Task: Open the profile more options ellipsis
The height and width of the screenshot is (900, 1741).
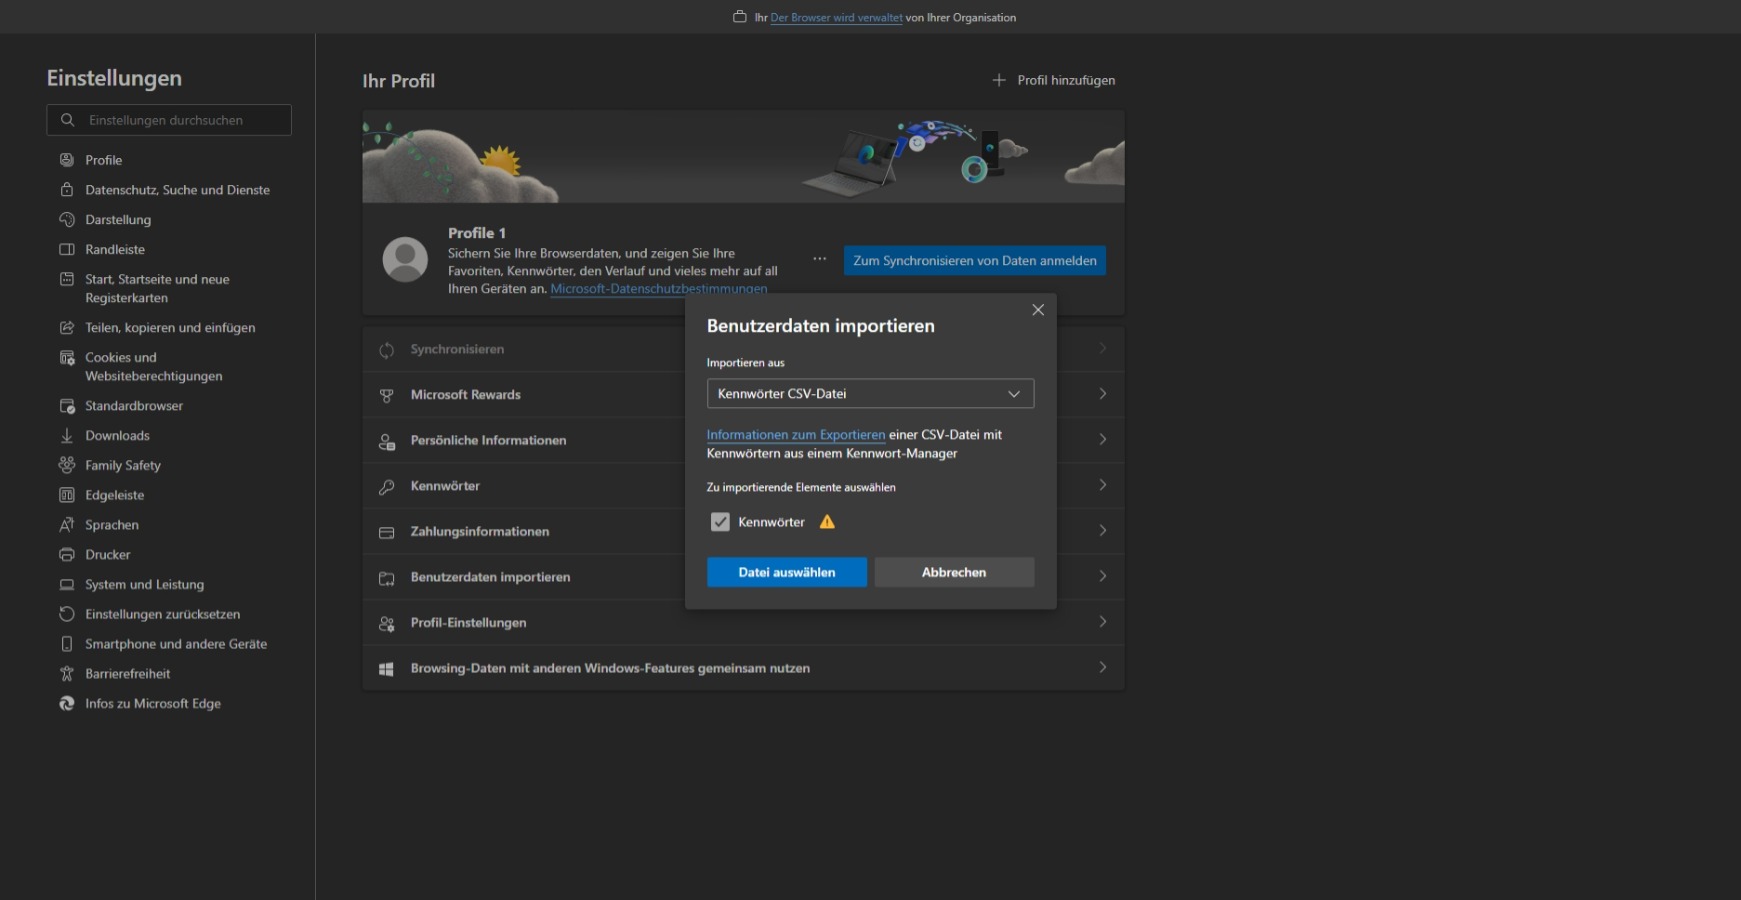Action: [x=820, y=258]
